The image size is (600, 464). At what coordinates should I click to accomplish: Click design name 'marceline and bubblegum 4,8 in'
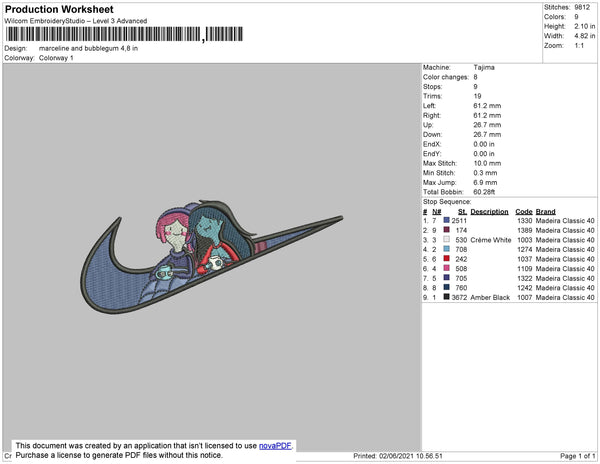(x=88, y=49)
